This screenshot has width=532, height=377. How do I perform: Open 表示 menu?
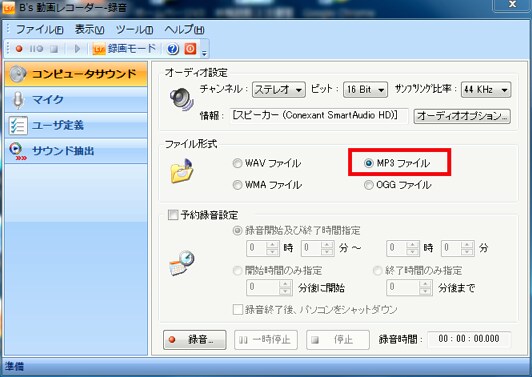pos(90,30)
